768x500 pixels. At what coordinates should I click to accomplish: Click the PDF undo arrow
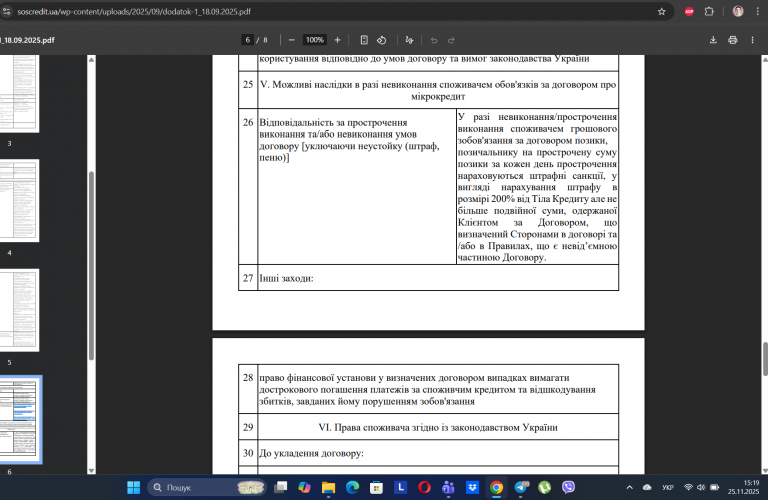[x=433, y=40]
